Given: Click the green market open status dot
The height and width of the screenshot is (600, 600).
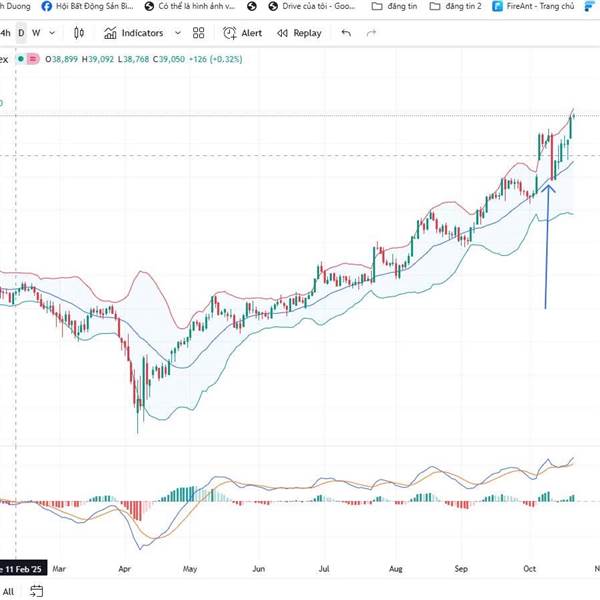Looking at the screenshot, I should 18,59.
